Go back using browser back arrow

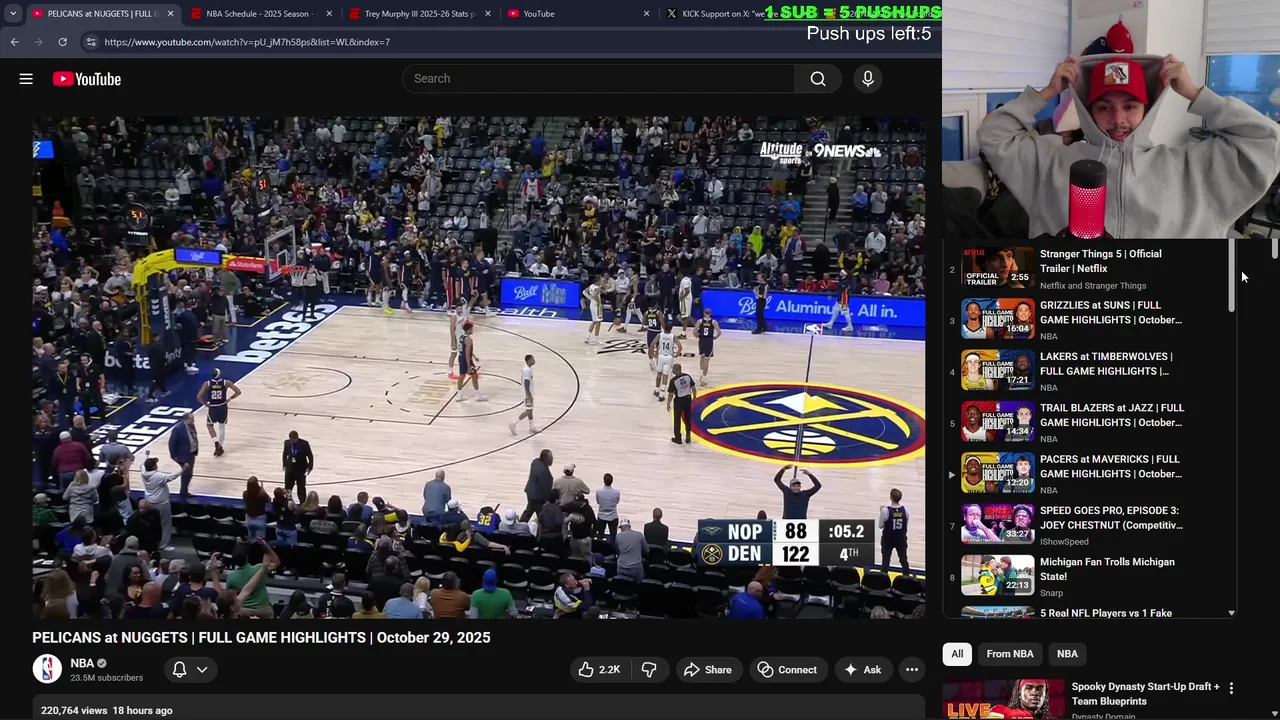[14, 42]
